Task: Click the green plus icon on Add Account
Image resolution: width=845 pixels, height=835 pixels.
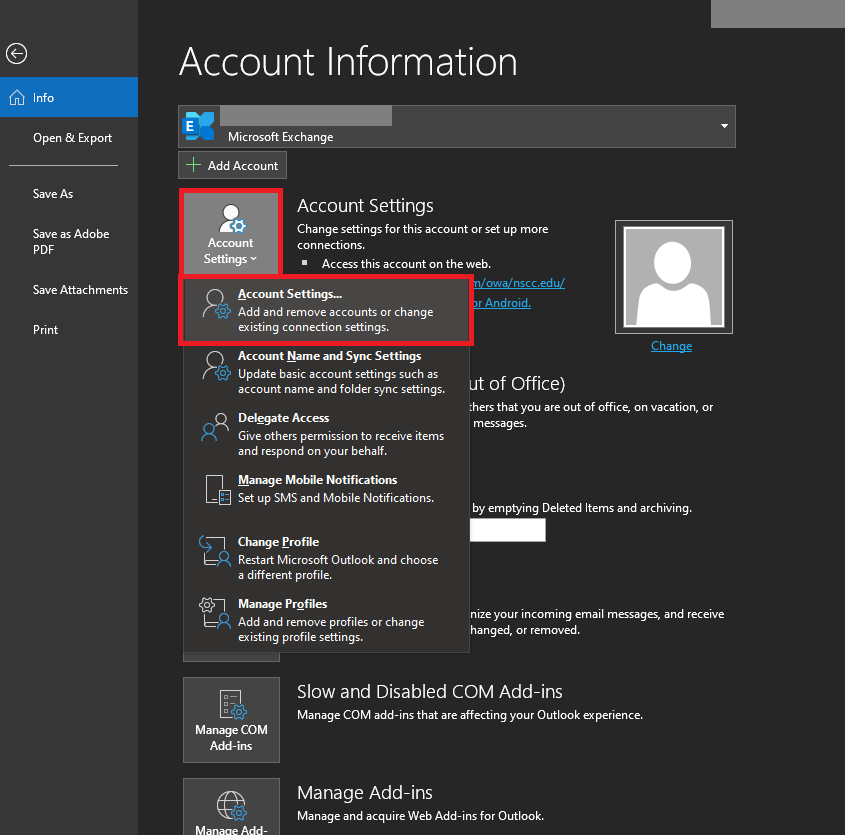Action: tap(193, 165)
